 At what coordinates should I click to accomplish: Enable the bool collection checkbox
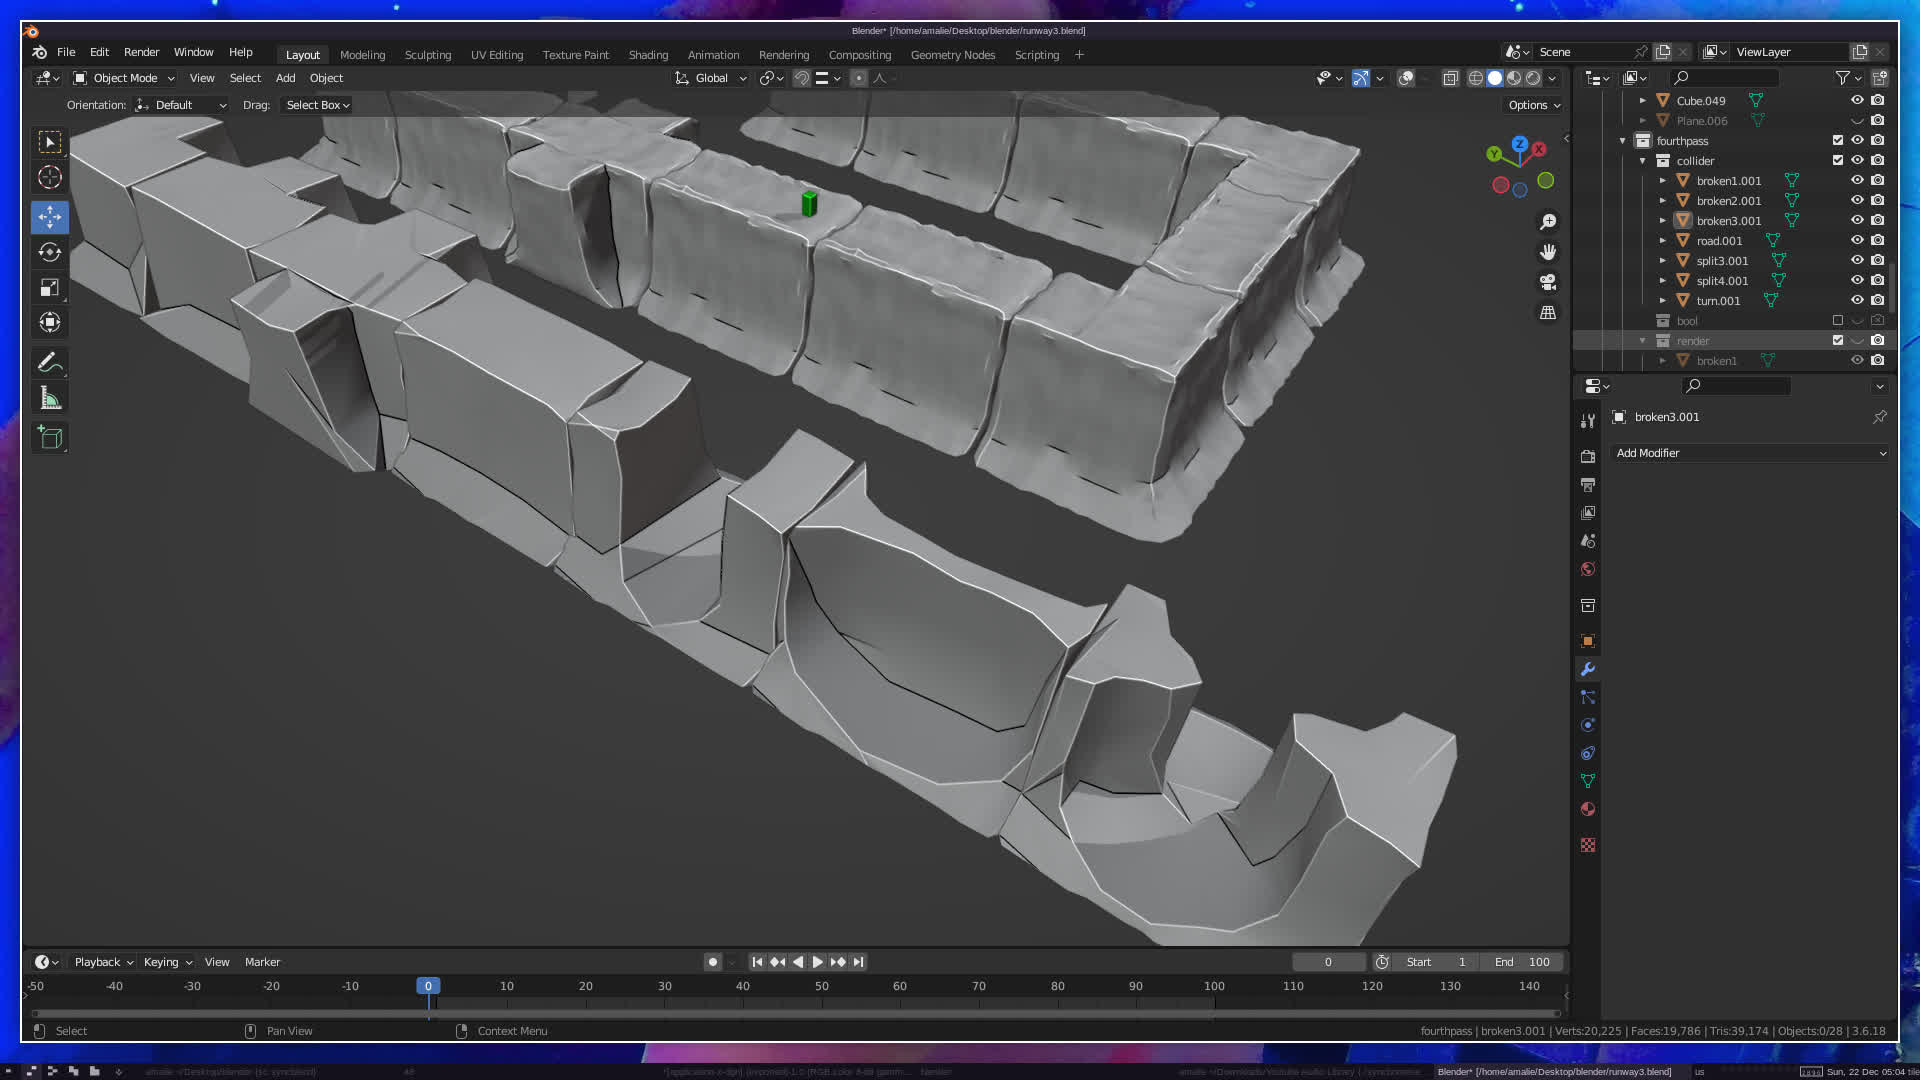(x=1837, y=321)
